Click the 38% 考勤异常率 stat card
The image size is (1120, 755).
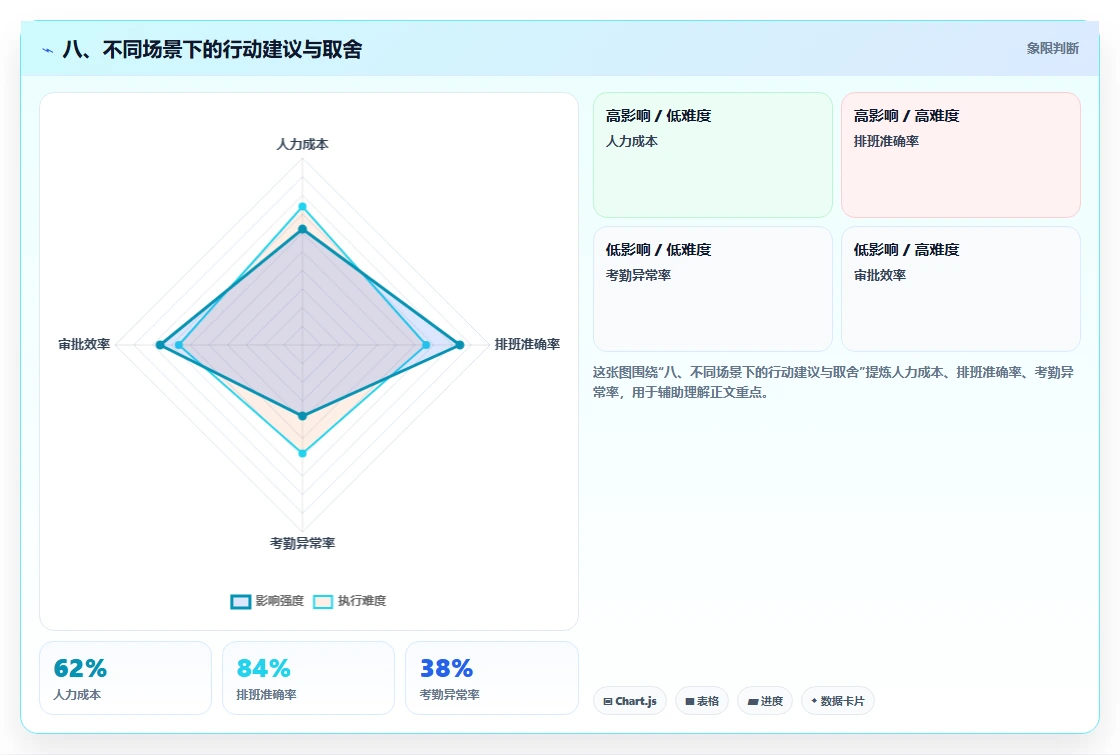pyautogui.click(x=491, y=678)
